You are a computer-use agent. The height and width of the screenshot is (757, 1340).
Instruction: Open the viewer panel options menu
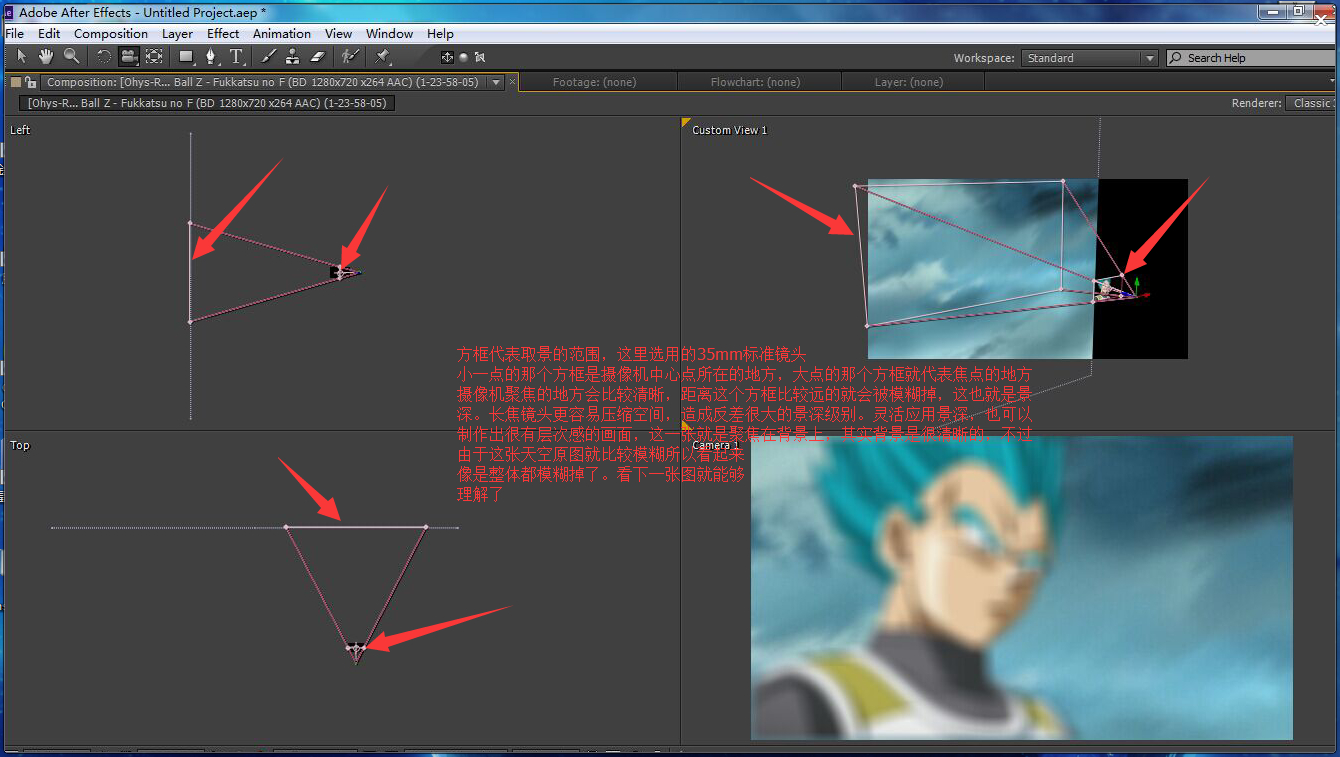[1334, 79]
